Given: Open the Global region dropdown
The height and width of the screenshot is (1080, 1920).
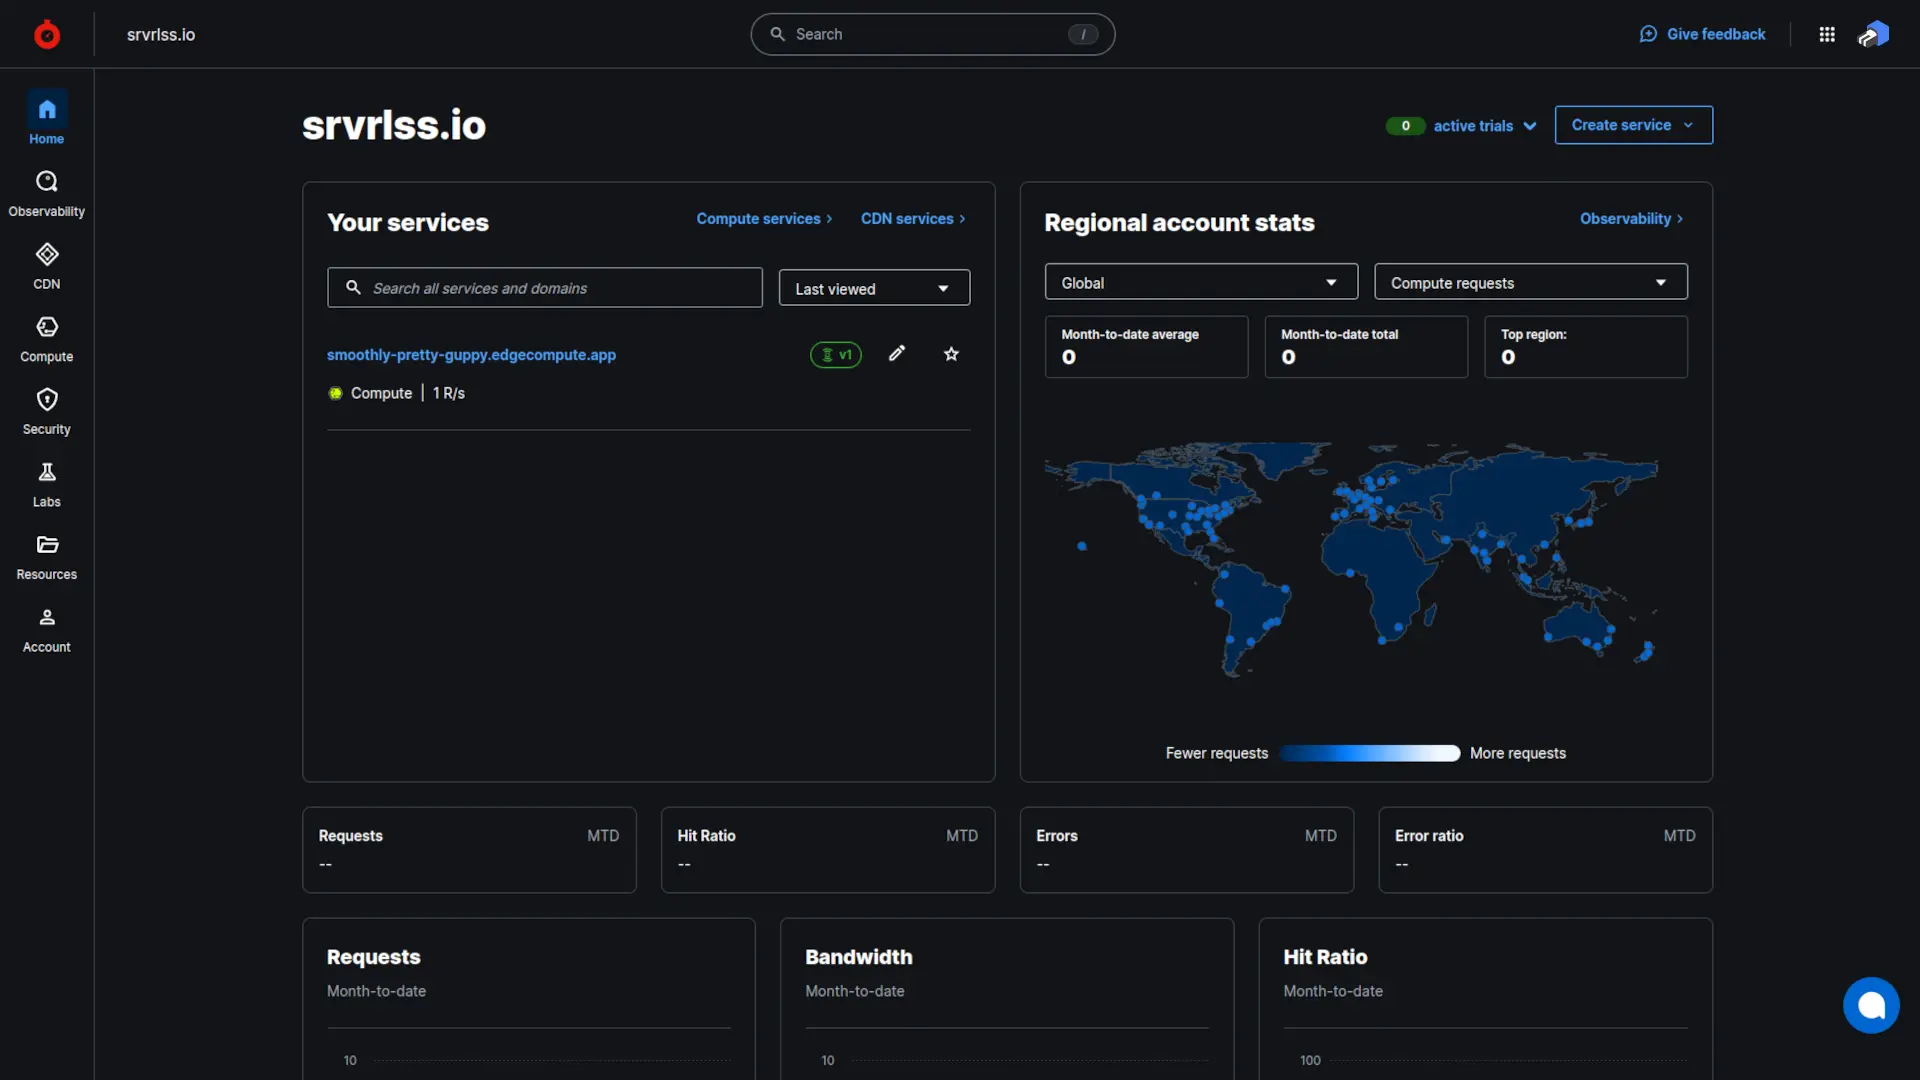Looking at the screenshot, I should point(1201,283).
